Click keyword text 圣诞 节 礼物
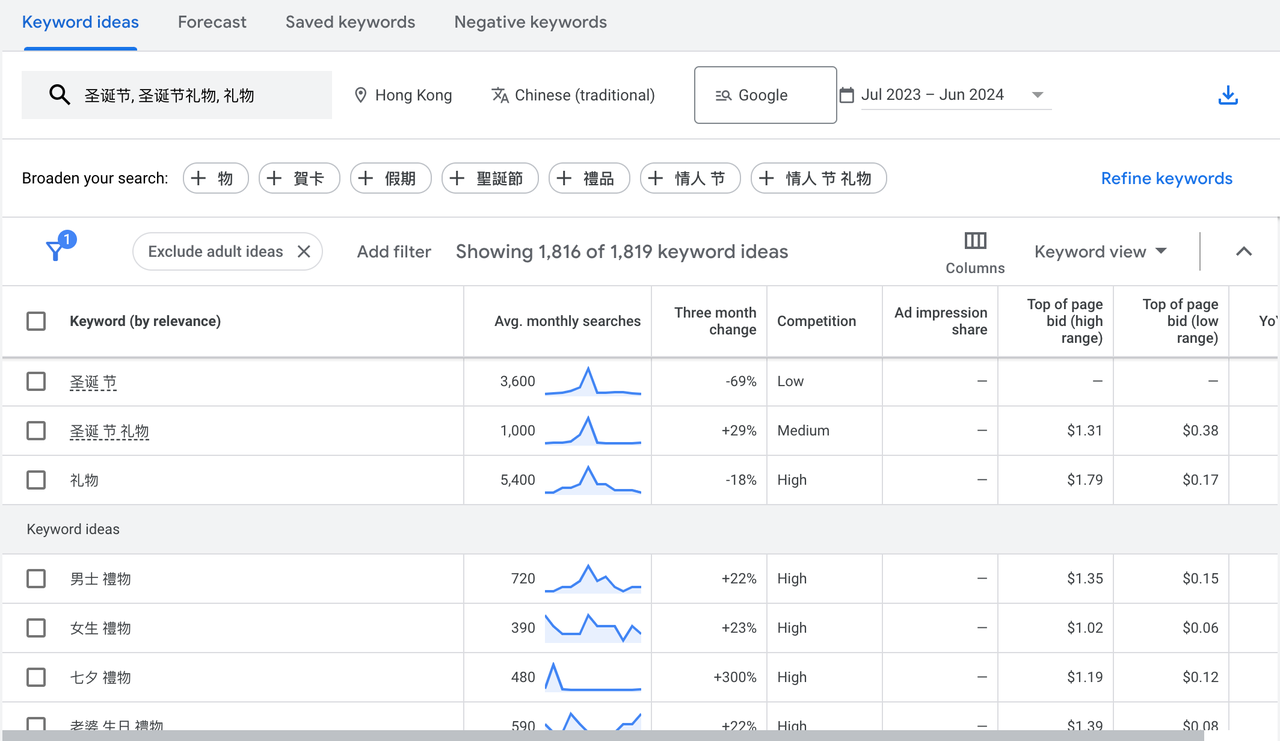This screenshot has width=1280, height=741. [x=109, y=431]
